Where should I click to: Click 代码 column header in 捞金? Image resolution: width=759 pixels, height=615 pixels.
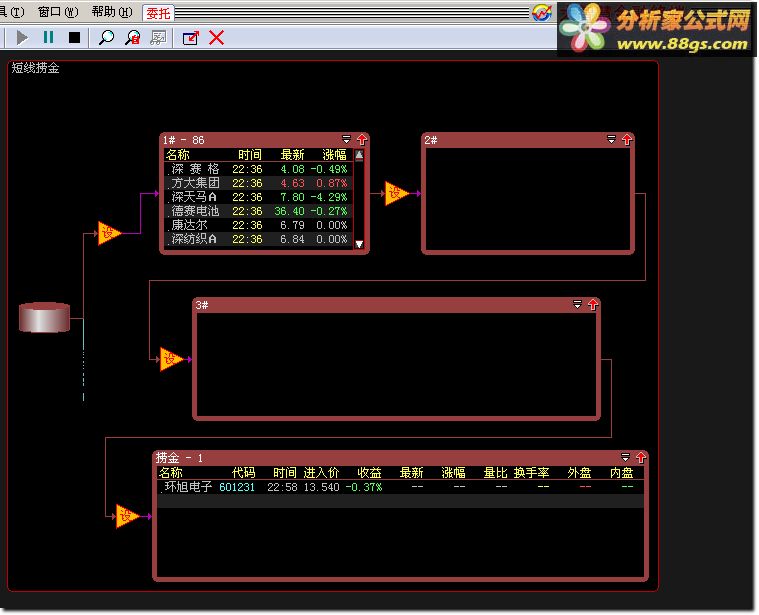click(x=243, y=473)
